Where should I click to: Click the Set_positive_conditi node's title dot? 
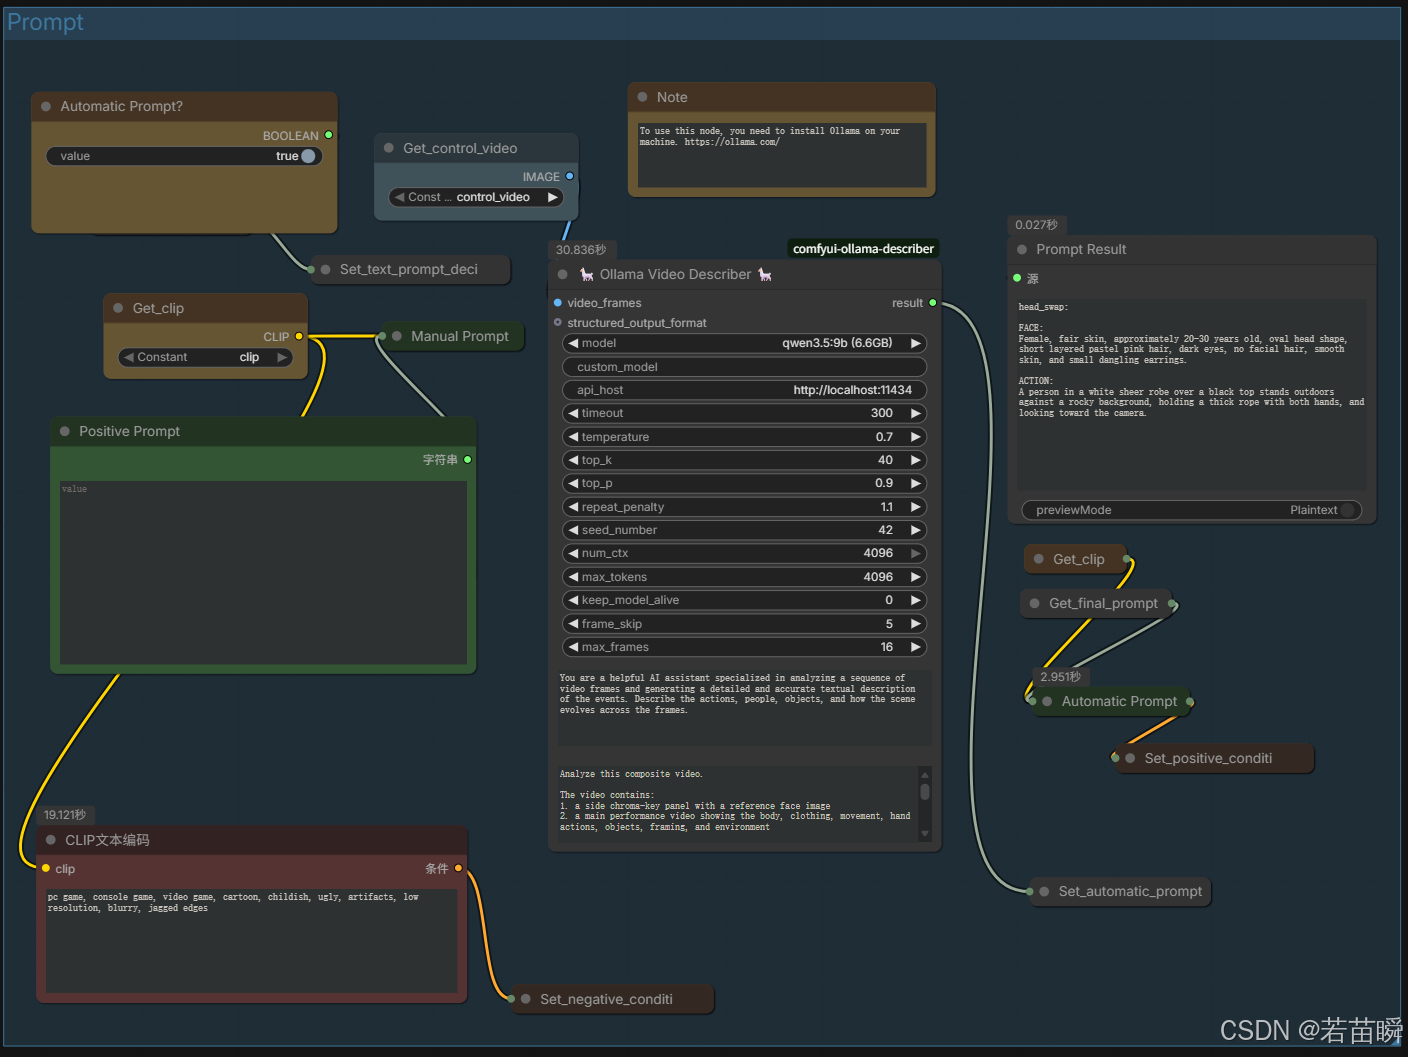[x=1130, y=758]
